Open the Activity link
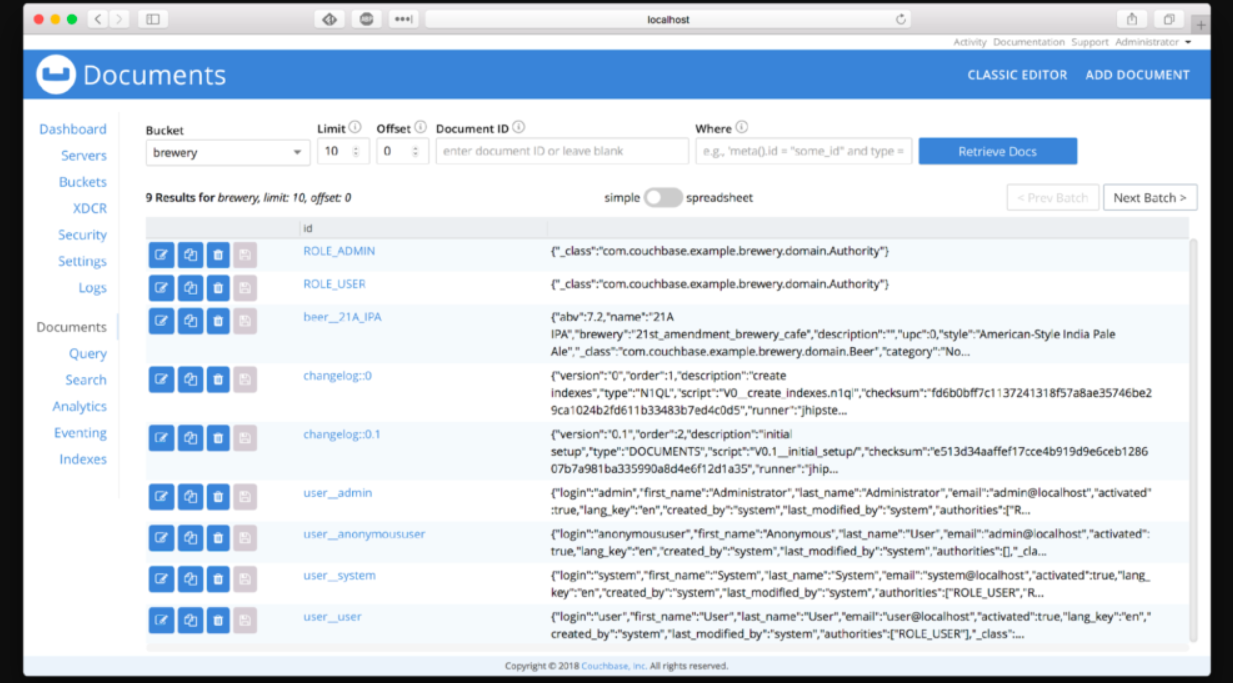Viewport: 1233px width, 683px height. pyautogui.click(x=970, y=42)
